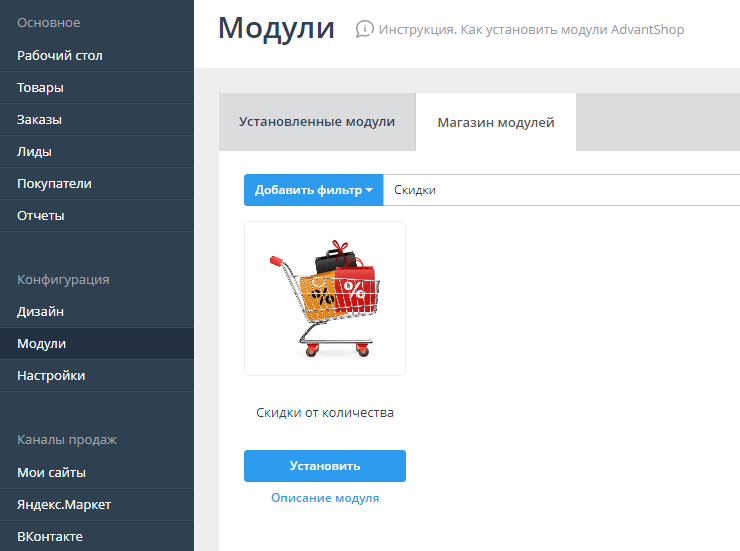The image size is (740, 551).
Task: Expand the Добавить фильтр dropdown
Action: click(313, 190)
